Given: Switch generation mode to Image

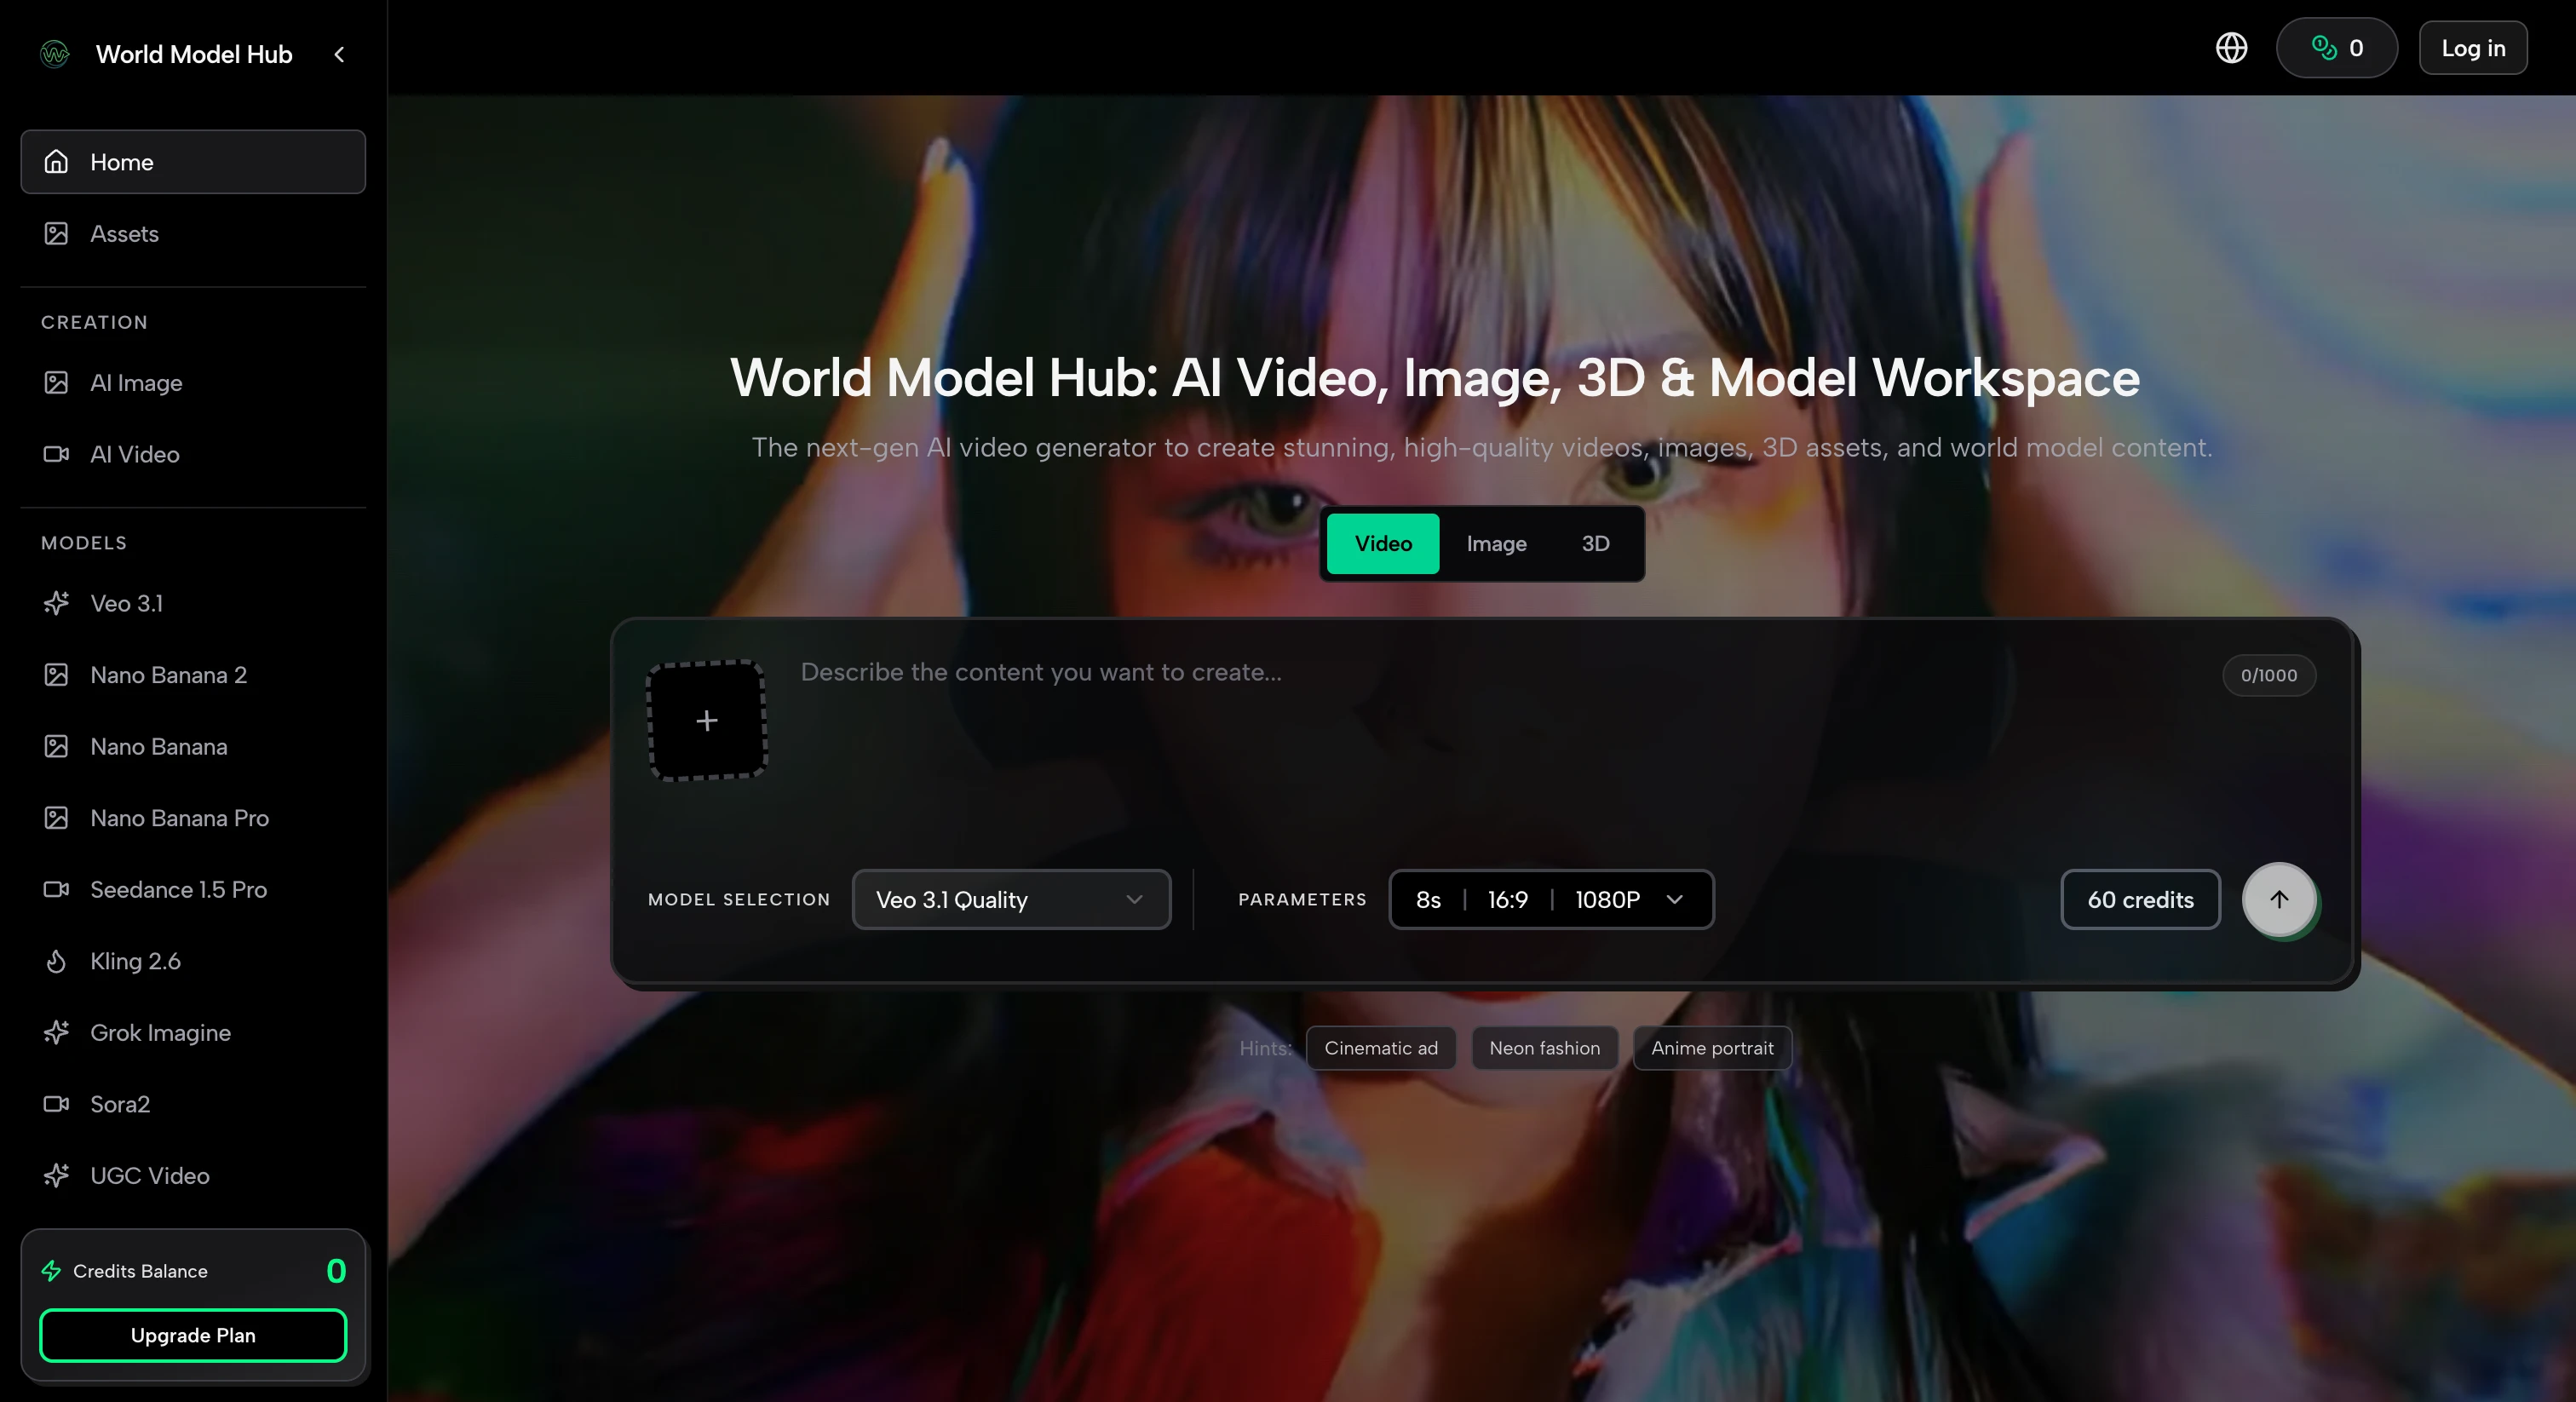Looking at the screenshot, I should click(x=1496, y=543).
